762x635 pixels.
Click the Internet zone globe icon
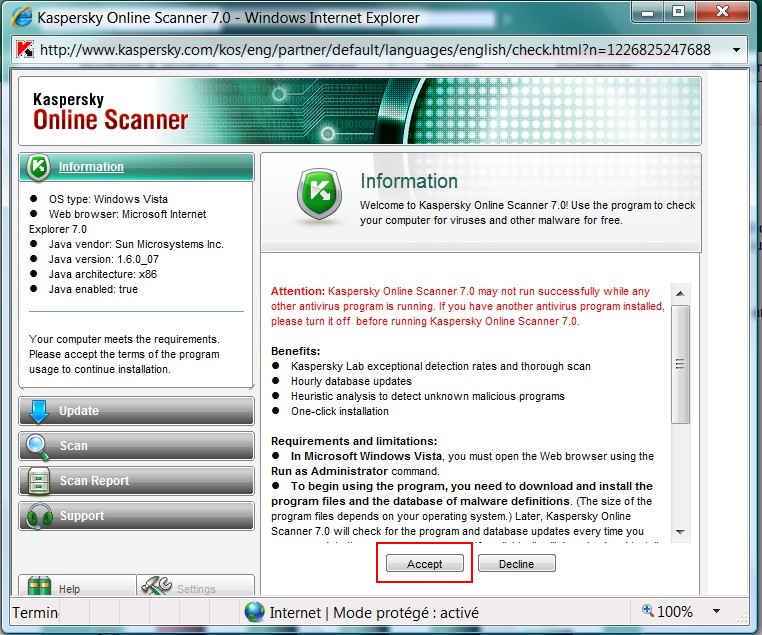click(x=254, y=612)
